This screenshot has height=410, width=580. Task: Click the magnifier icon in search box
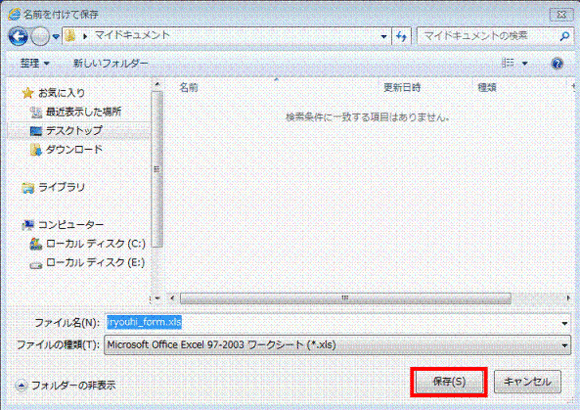(x=564, y=36)
